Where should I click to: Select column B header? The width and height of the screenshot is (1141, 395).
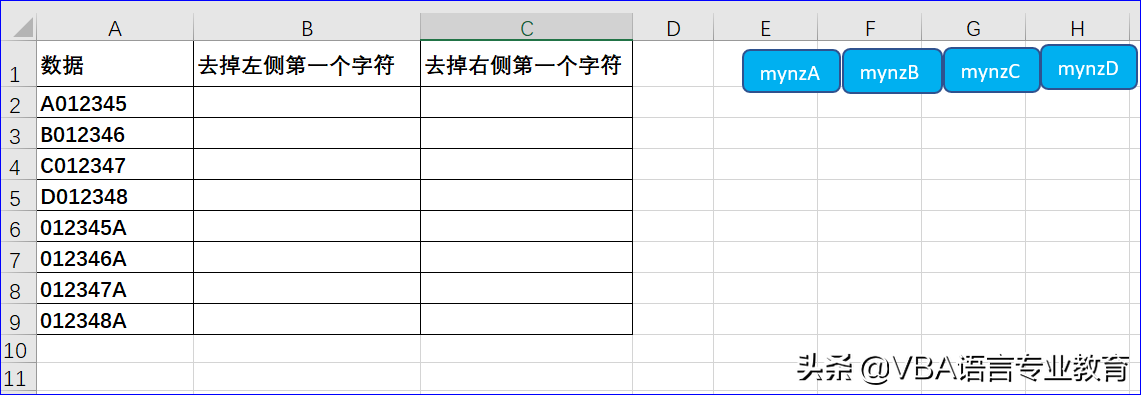tap(307, 28)
